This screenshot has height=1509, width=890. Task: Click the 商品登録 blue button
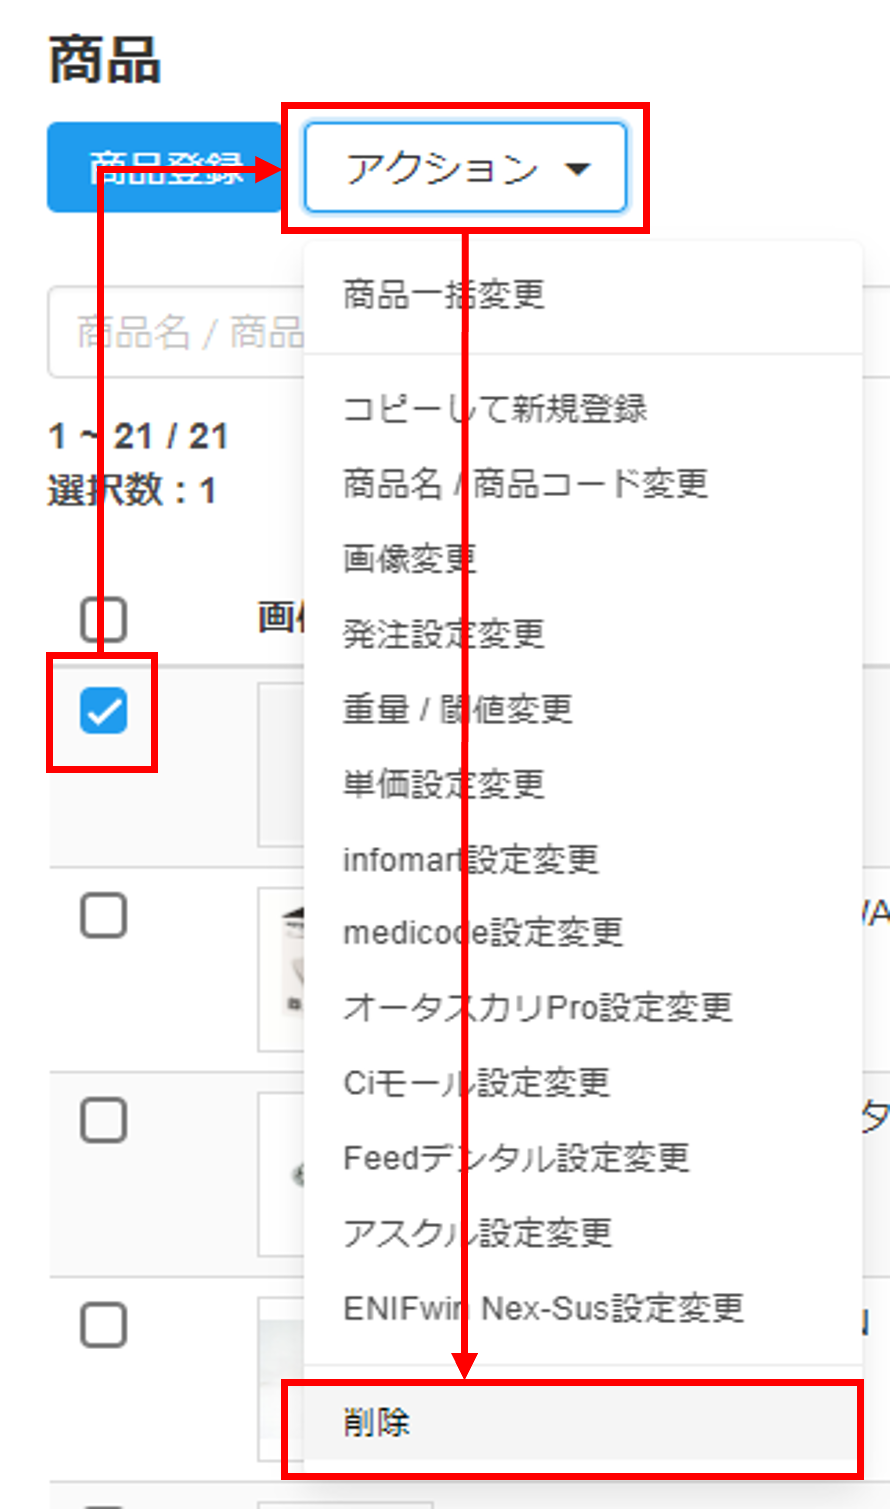[x=165, y=167]
